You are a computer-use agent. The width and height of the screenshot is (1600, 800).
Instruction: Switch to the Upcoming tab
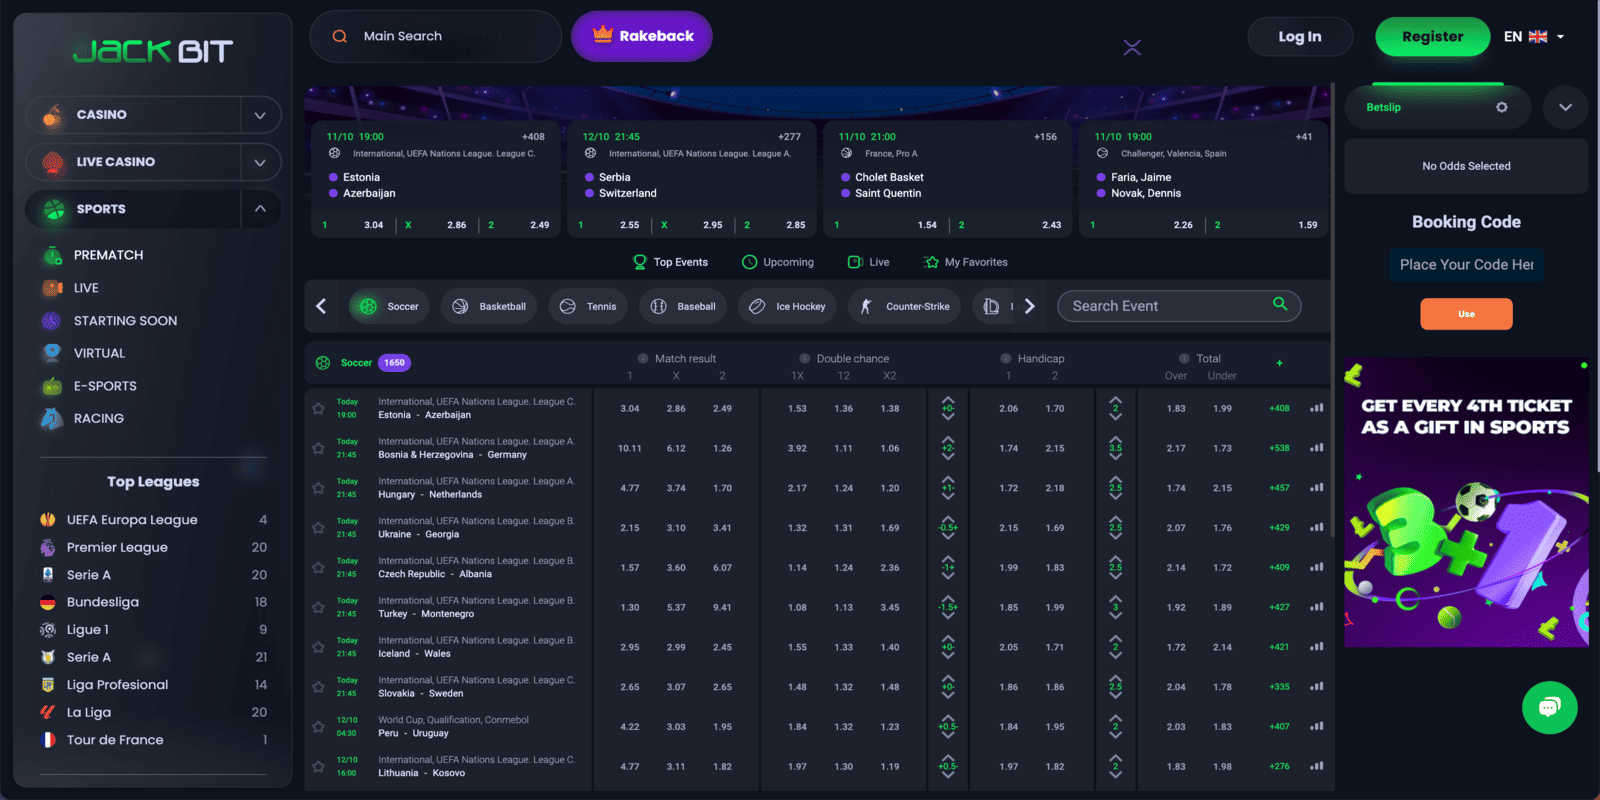(x=778, y=262)
